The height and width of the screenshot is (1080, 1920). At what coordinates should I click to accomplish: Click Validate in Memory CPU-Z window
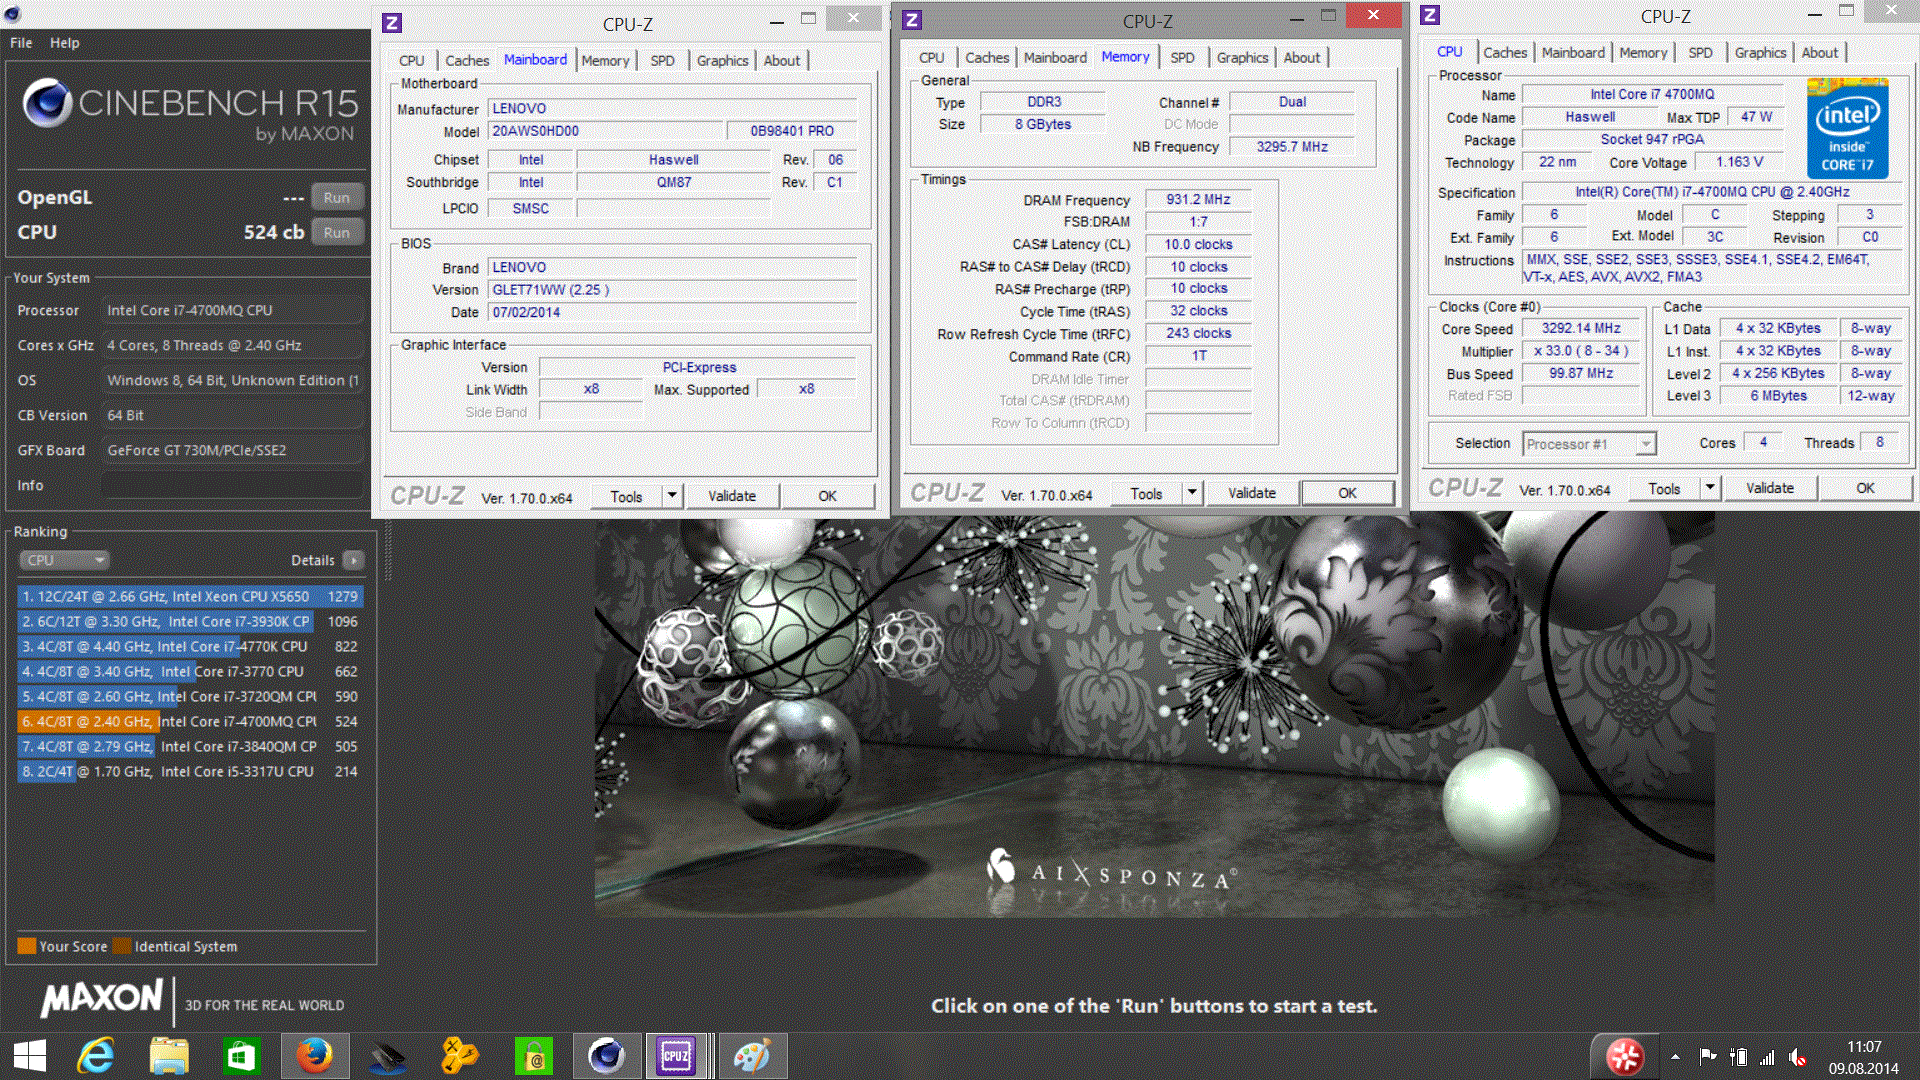click(1252, 494)
